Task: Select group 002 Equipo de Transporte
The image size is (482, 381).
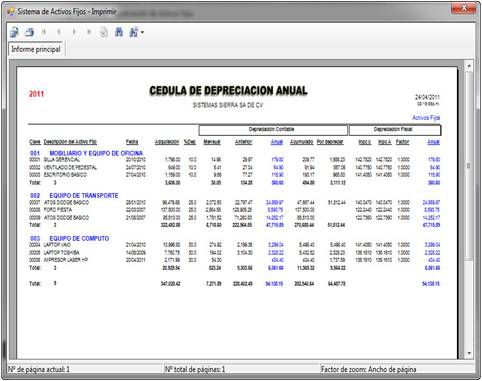Action: coord(74,196)
